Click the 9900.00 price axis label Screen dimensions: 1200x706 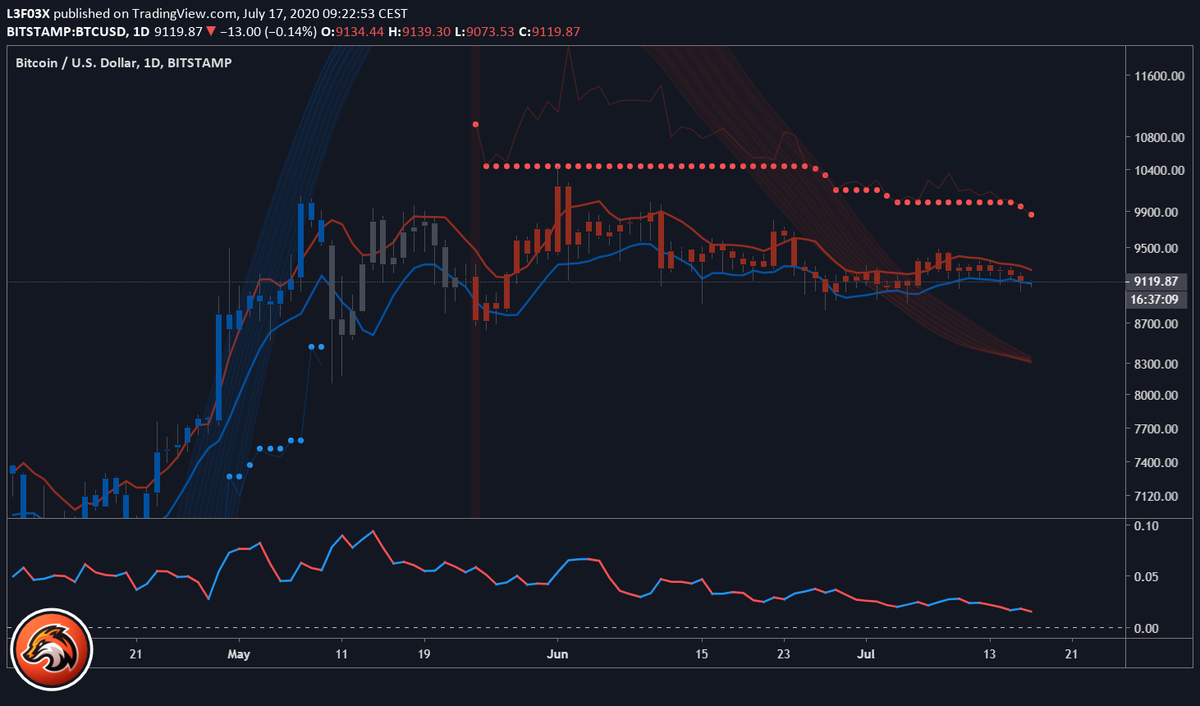tap(1159, 212)
